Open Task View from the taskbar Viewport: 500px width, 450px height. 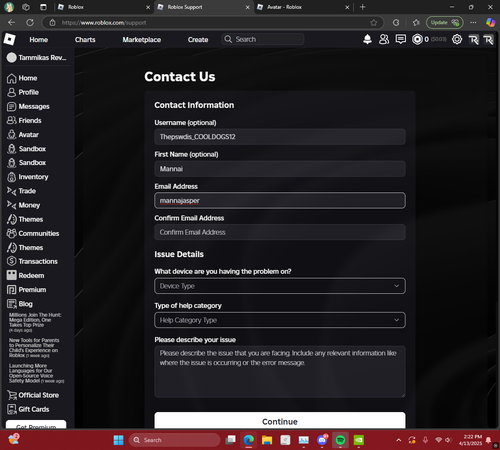[230, 440]
